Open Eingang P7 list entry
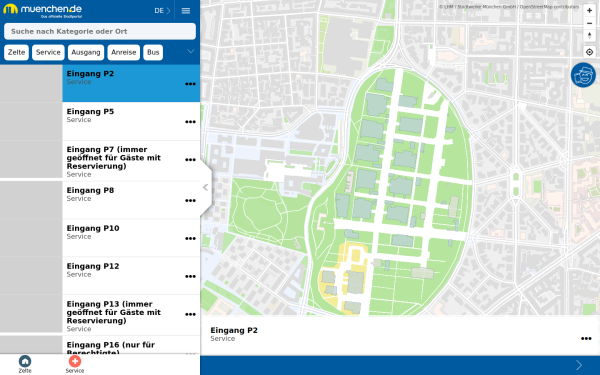The height and width of the screenshot is (375, 600). [x=100, y=160]
